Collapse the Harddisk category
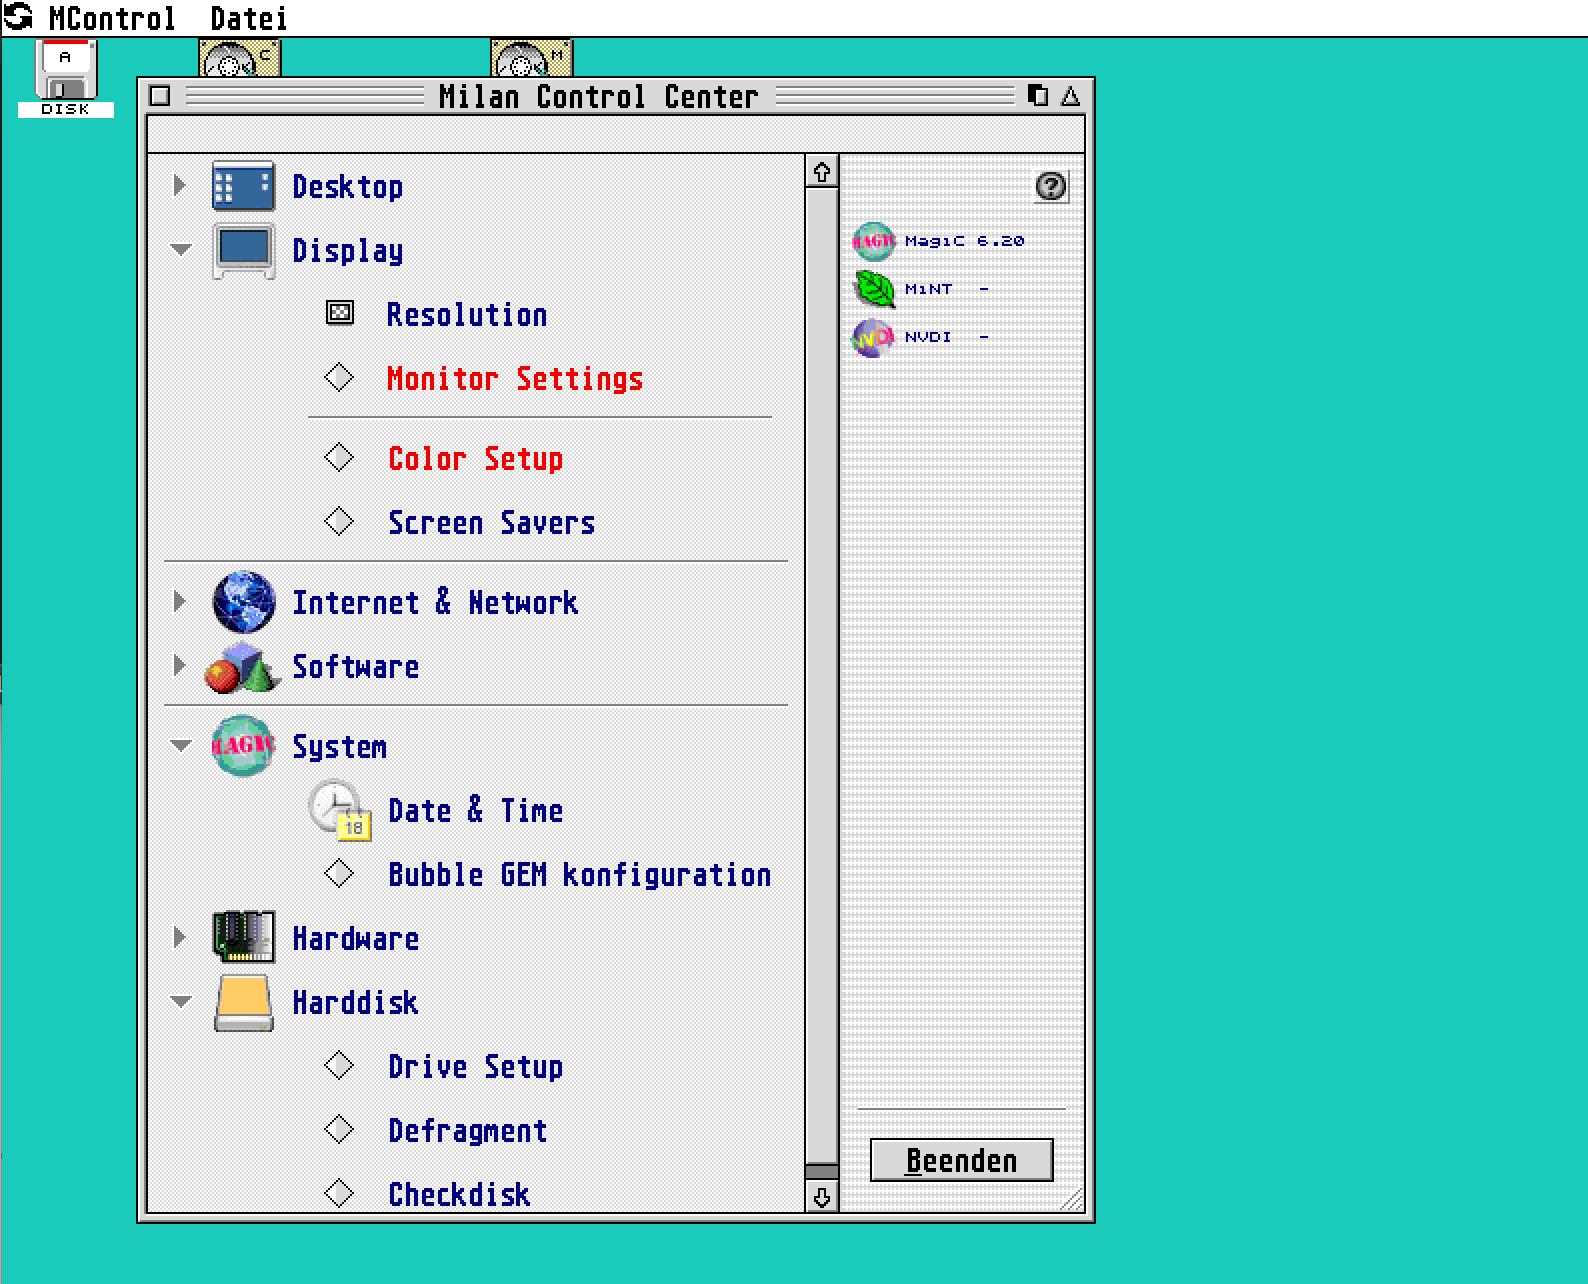This screenshot has height=1284, width=1588. pos(181,1002)
